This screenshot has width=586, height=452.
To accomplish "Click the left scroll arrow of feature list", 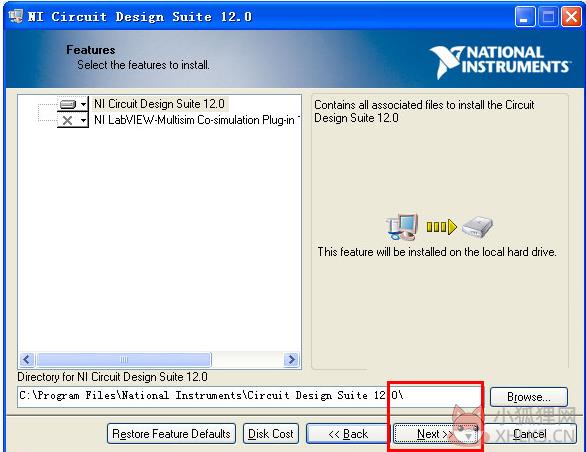I will [27, 360].
